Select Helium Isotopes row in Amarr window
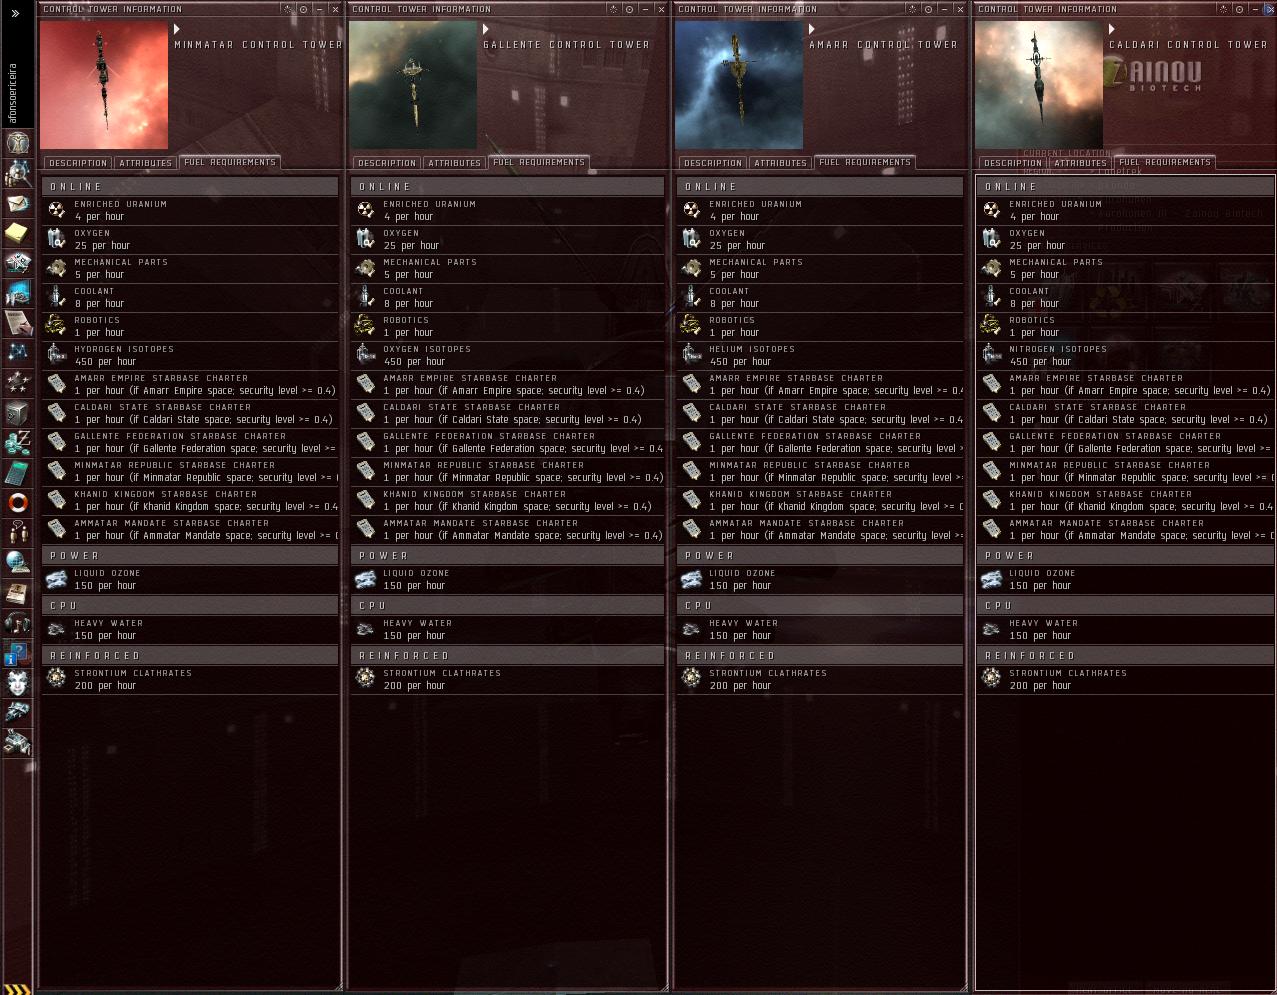 coord(820,355)
